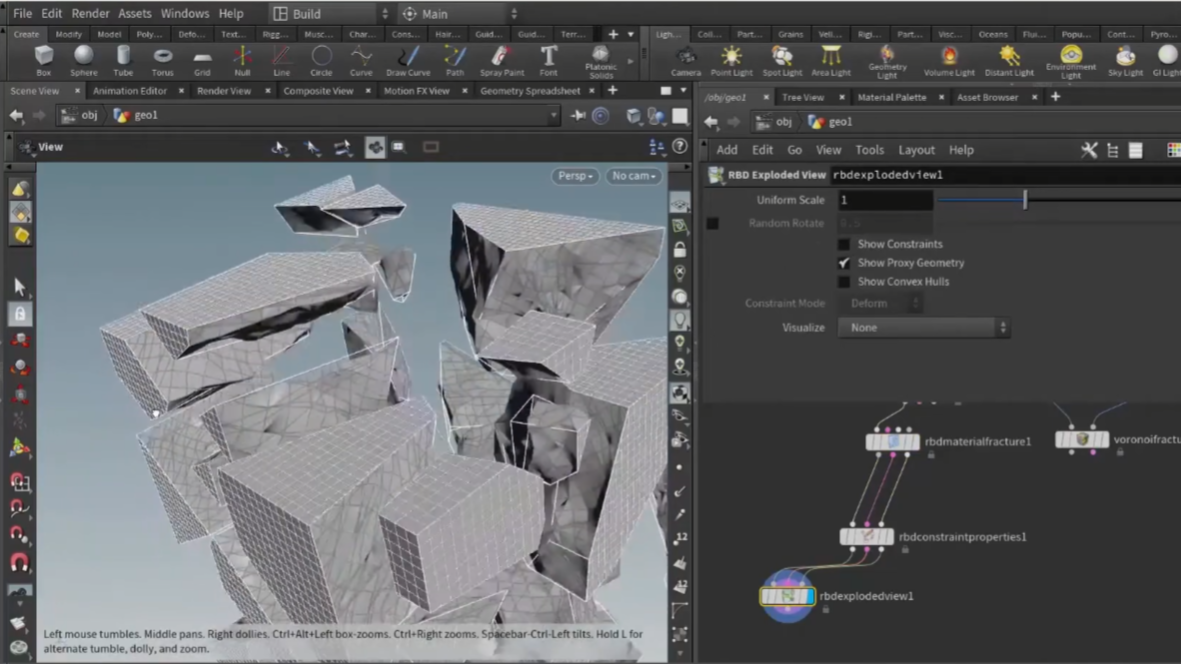Open the viewport help question icon

[679, 147]
